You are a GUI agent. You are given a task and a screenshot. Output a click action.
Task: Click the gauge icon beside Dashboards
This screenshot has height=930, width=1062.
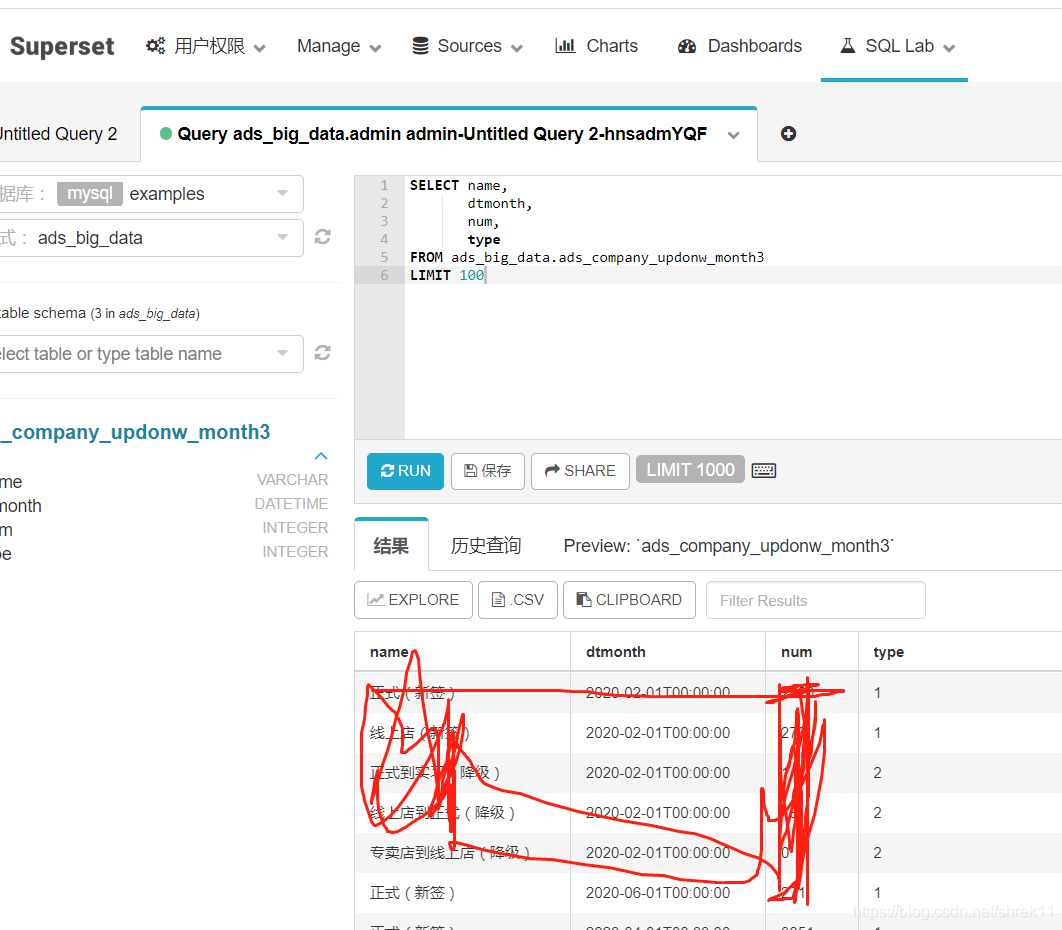pos(687,46)
